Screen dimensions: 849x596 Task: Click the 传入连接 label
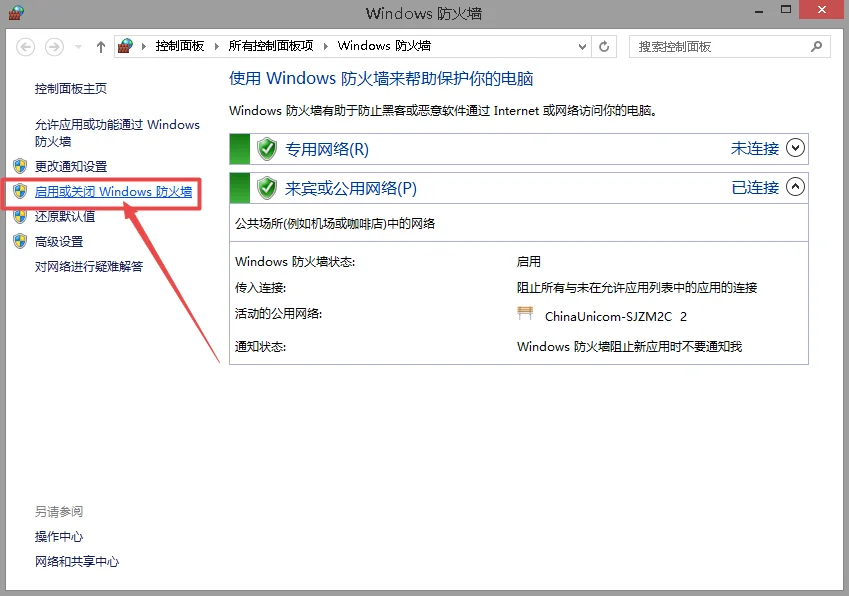pos(260,288)
